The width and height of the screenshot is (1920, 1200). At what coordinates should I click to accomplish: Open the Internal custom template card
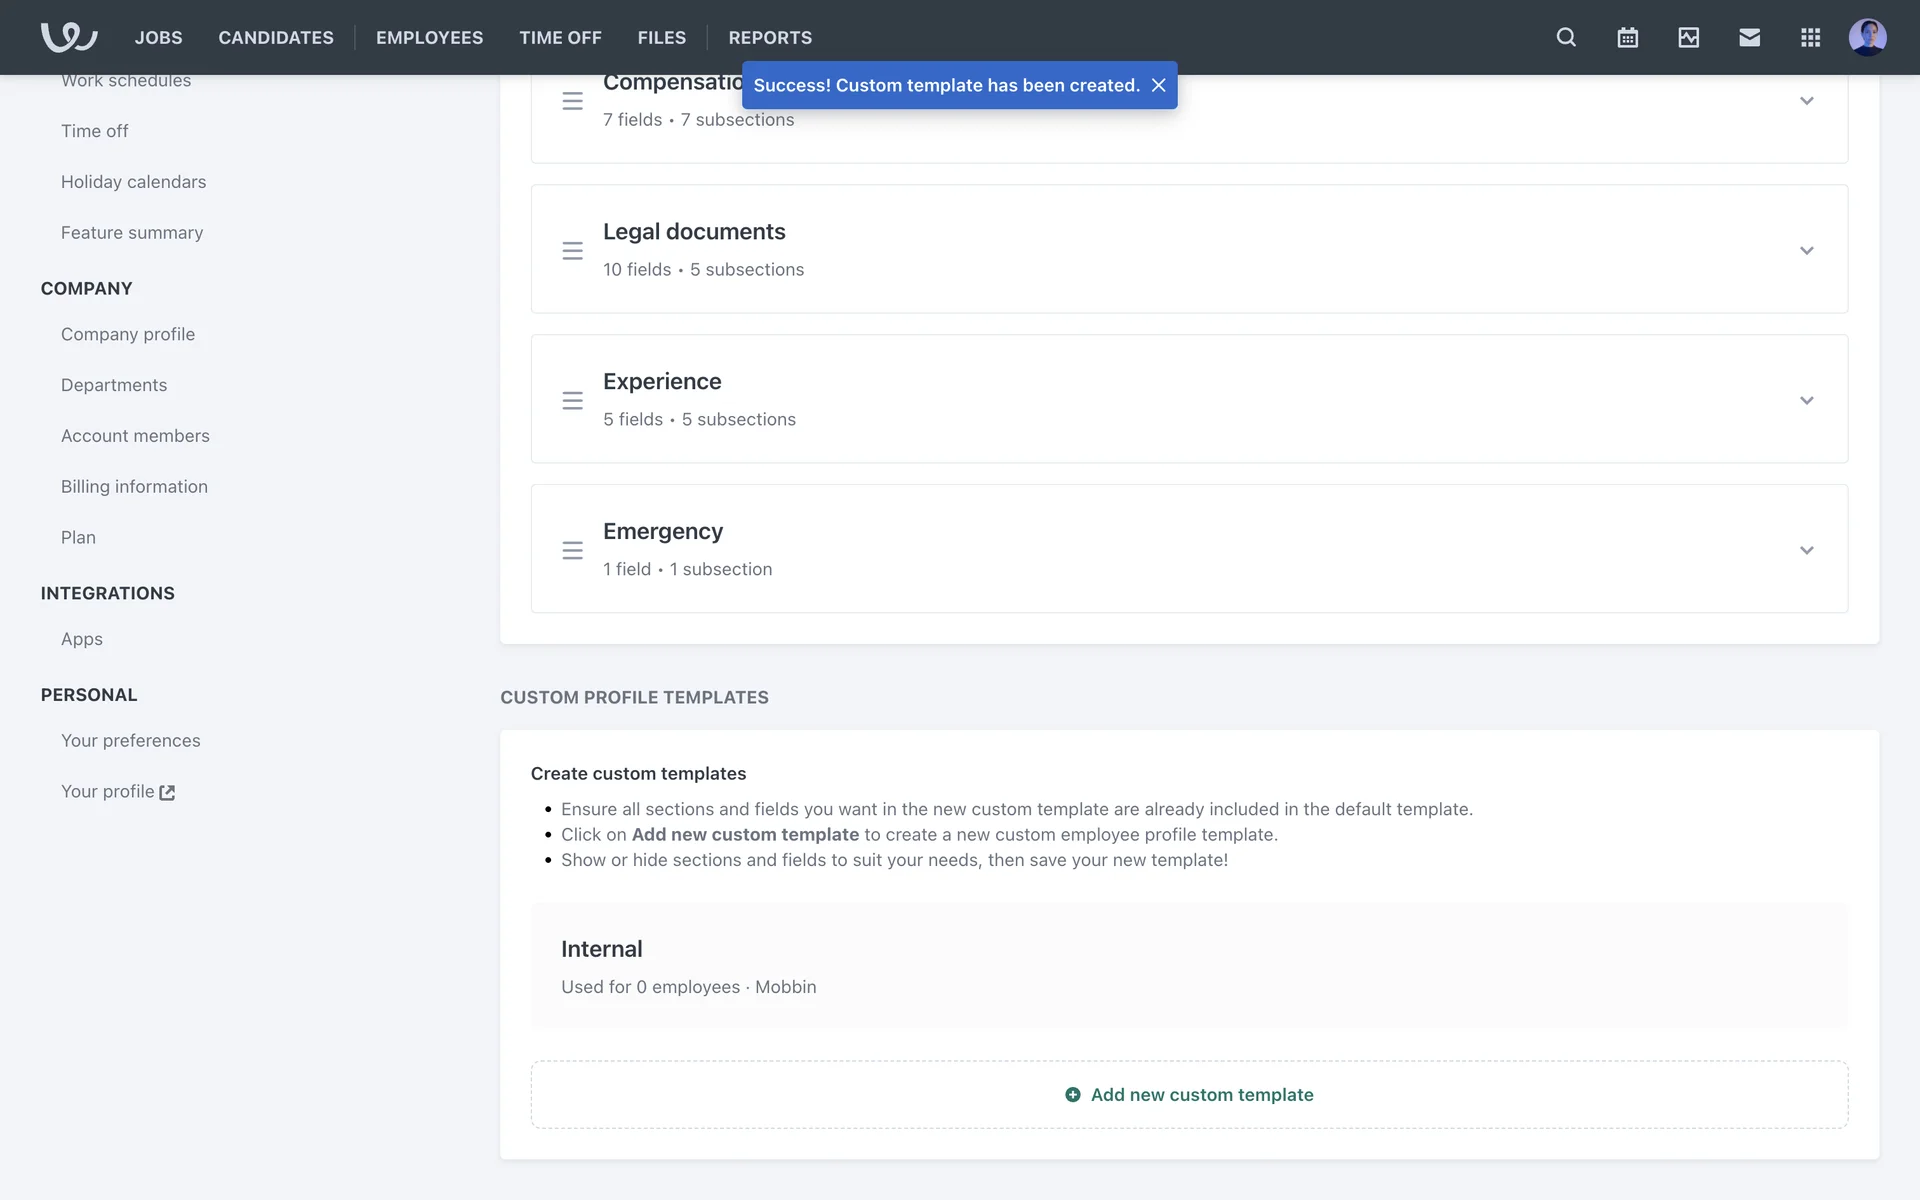1188,965
